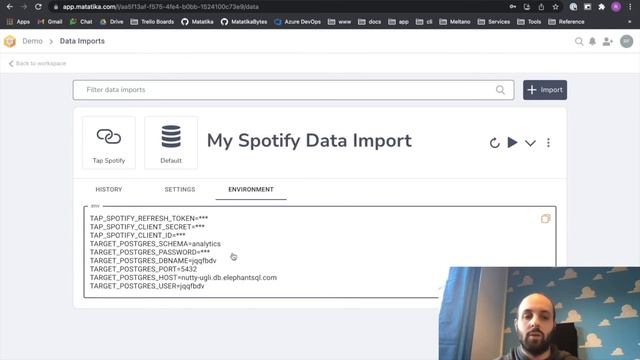640x360 pixels.
Task: Run the Spotify data import
Action: 513,142
